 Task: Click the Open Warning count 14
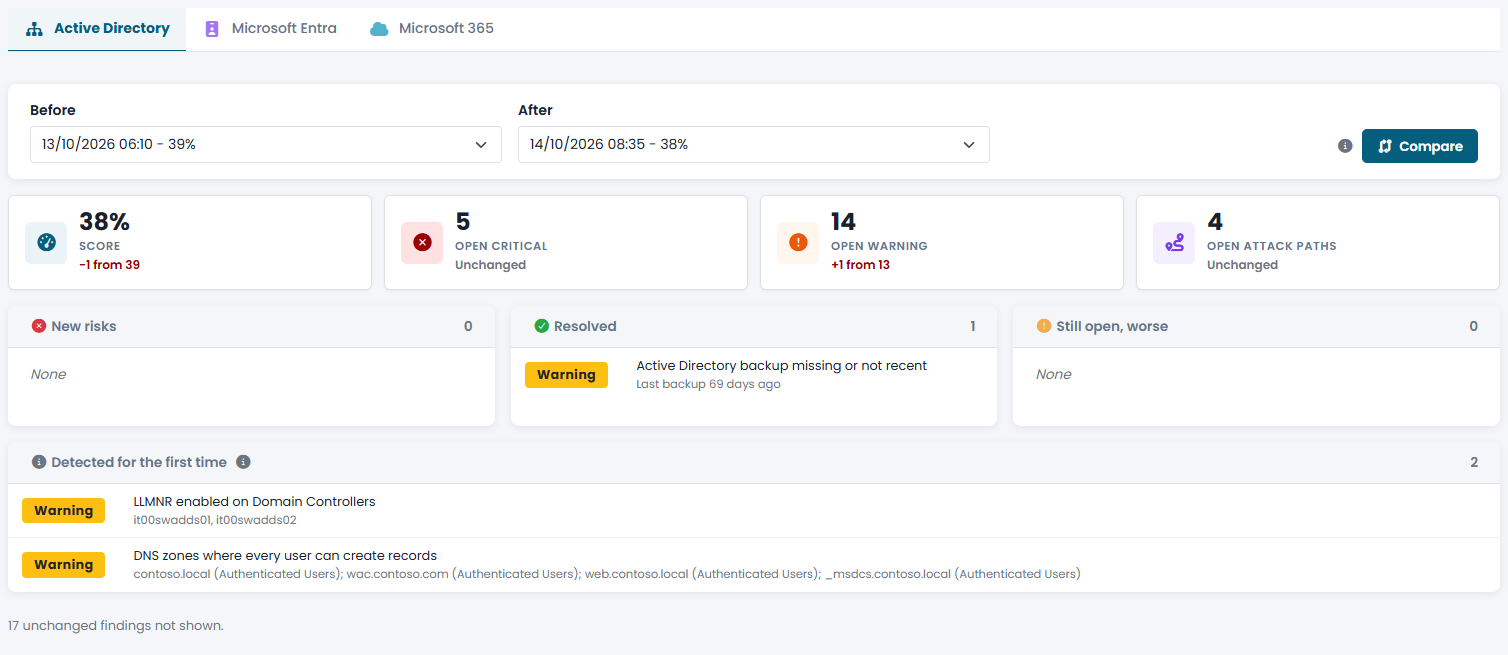[844, 222]
